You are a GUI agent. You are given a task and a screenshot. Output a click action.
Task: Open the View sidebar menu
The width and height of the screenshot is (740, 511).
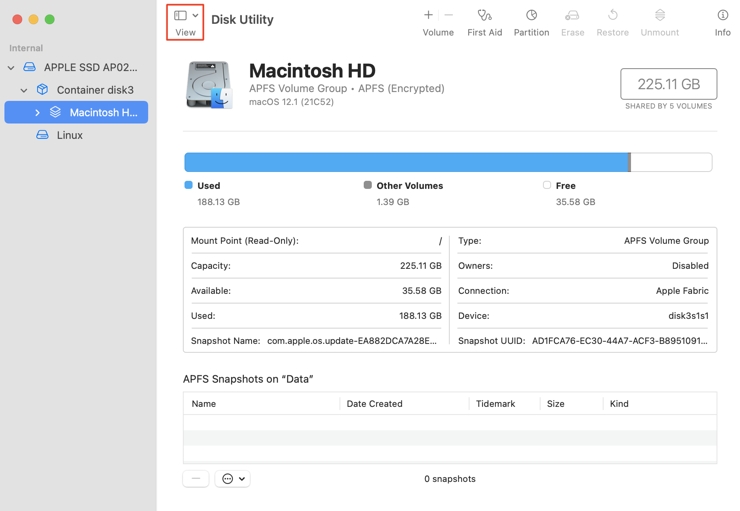pyautogui.click(x=185, y=22)
